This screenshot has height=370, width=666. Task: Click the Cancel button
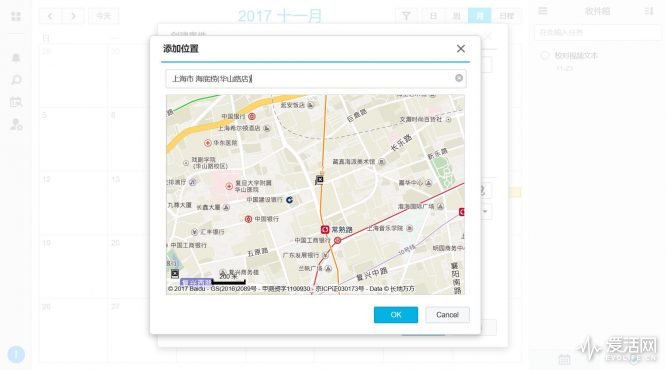click(447, 315)
